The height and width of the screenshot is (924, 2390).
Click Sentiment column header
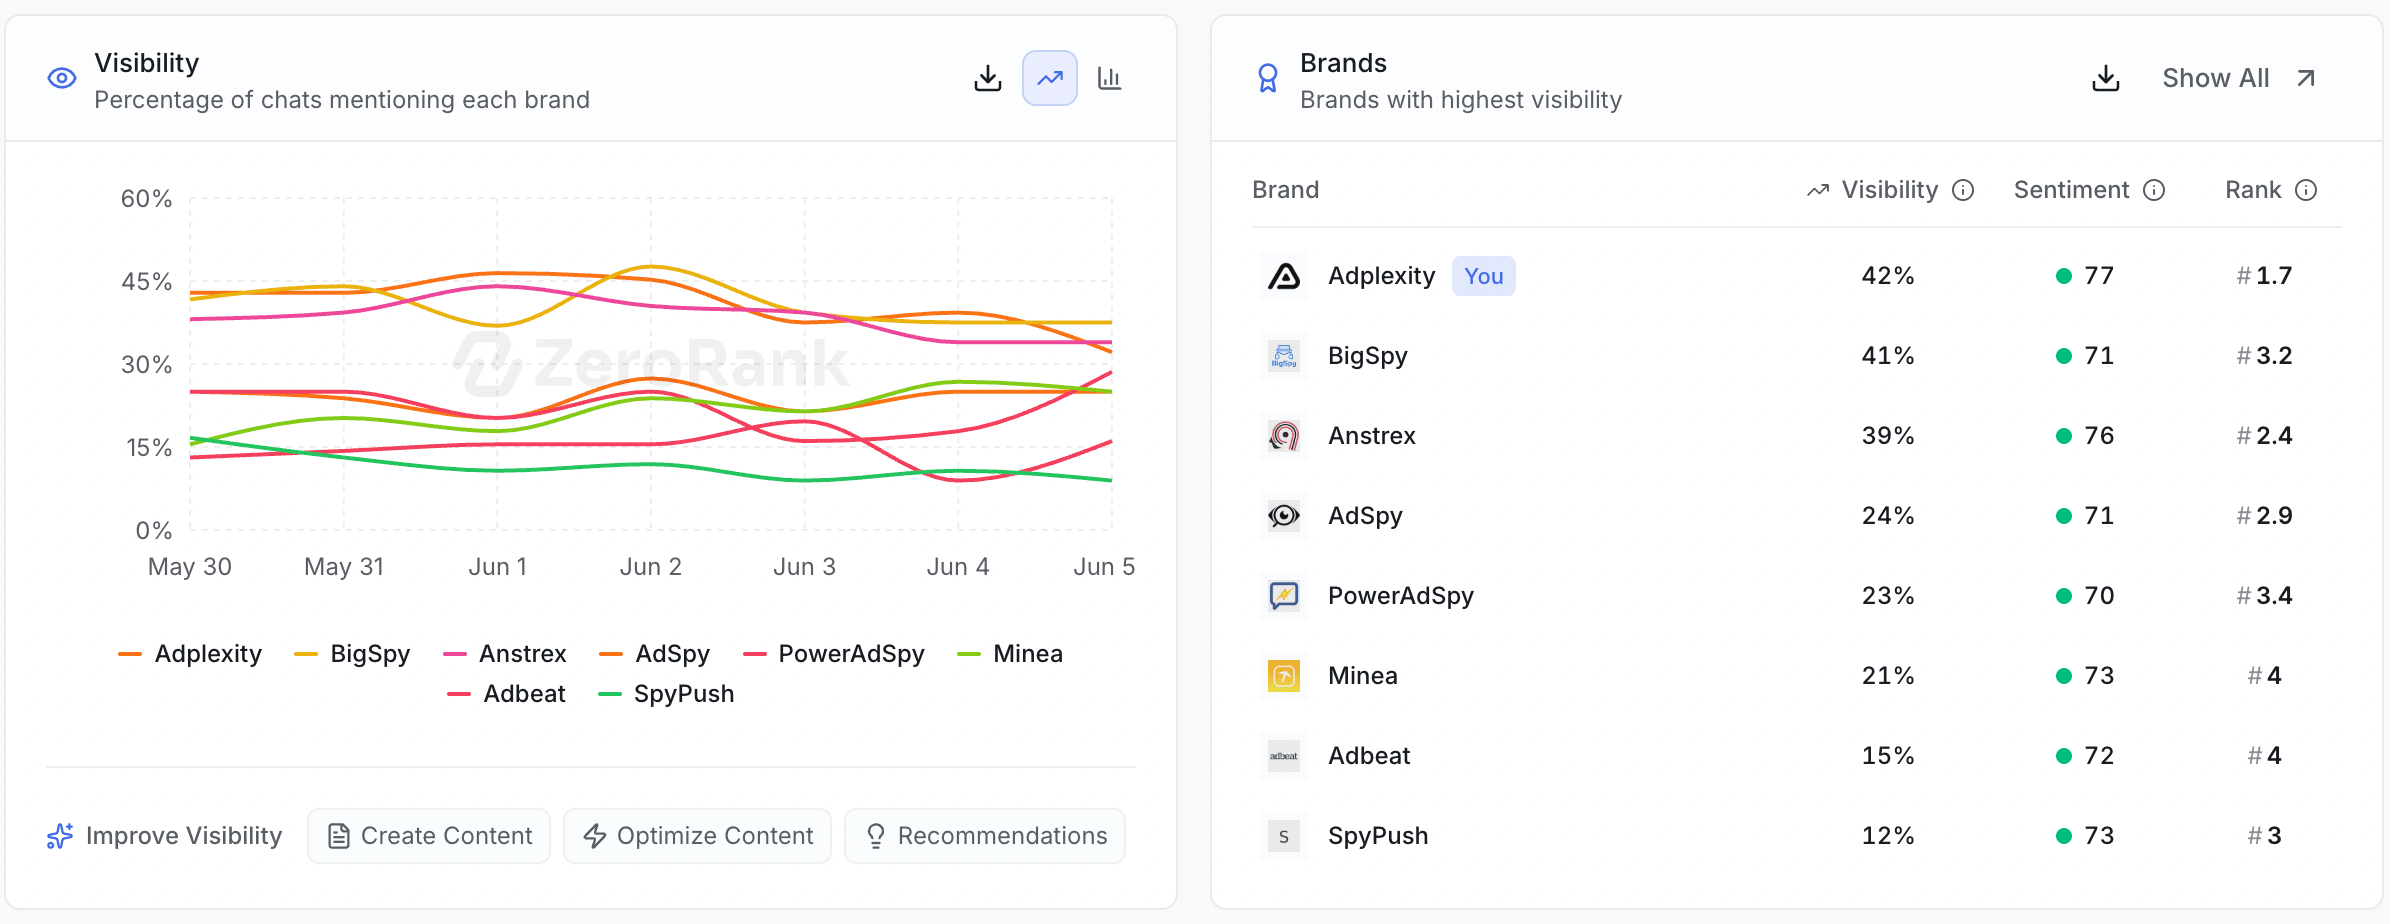2071,190
